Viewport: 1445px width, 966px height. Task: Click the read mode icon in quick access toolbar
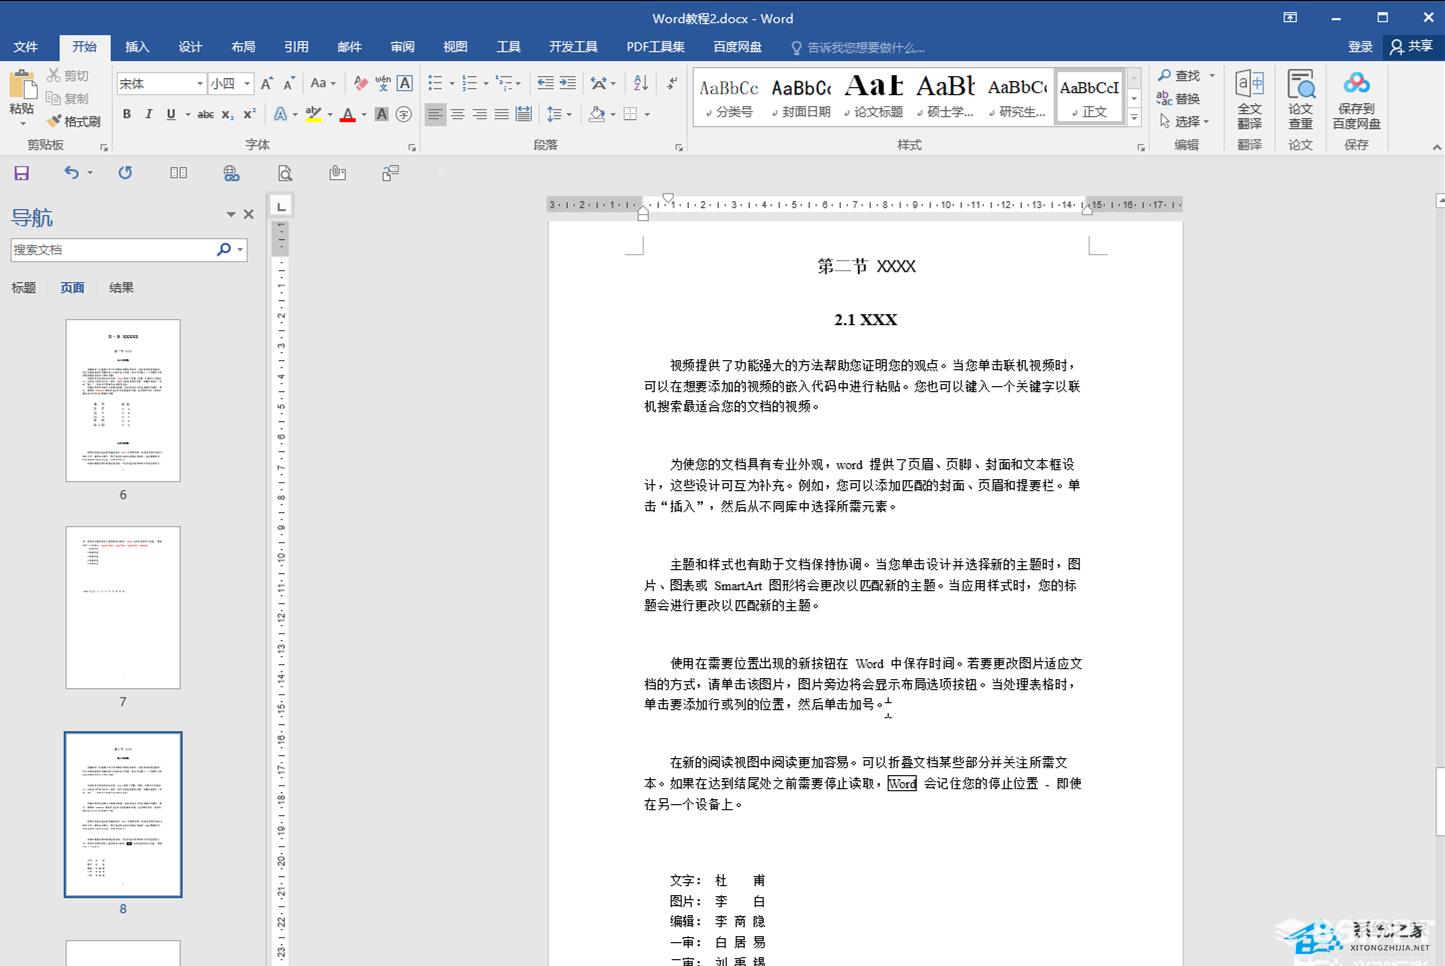pos(179,173)
